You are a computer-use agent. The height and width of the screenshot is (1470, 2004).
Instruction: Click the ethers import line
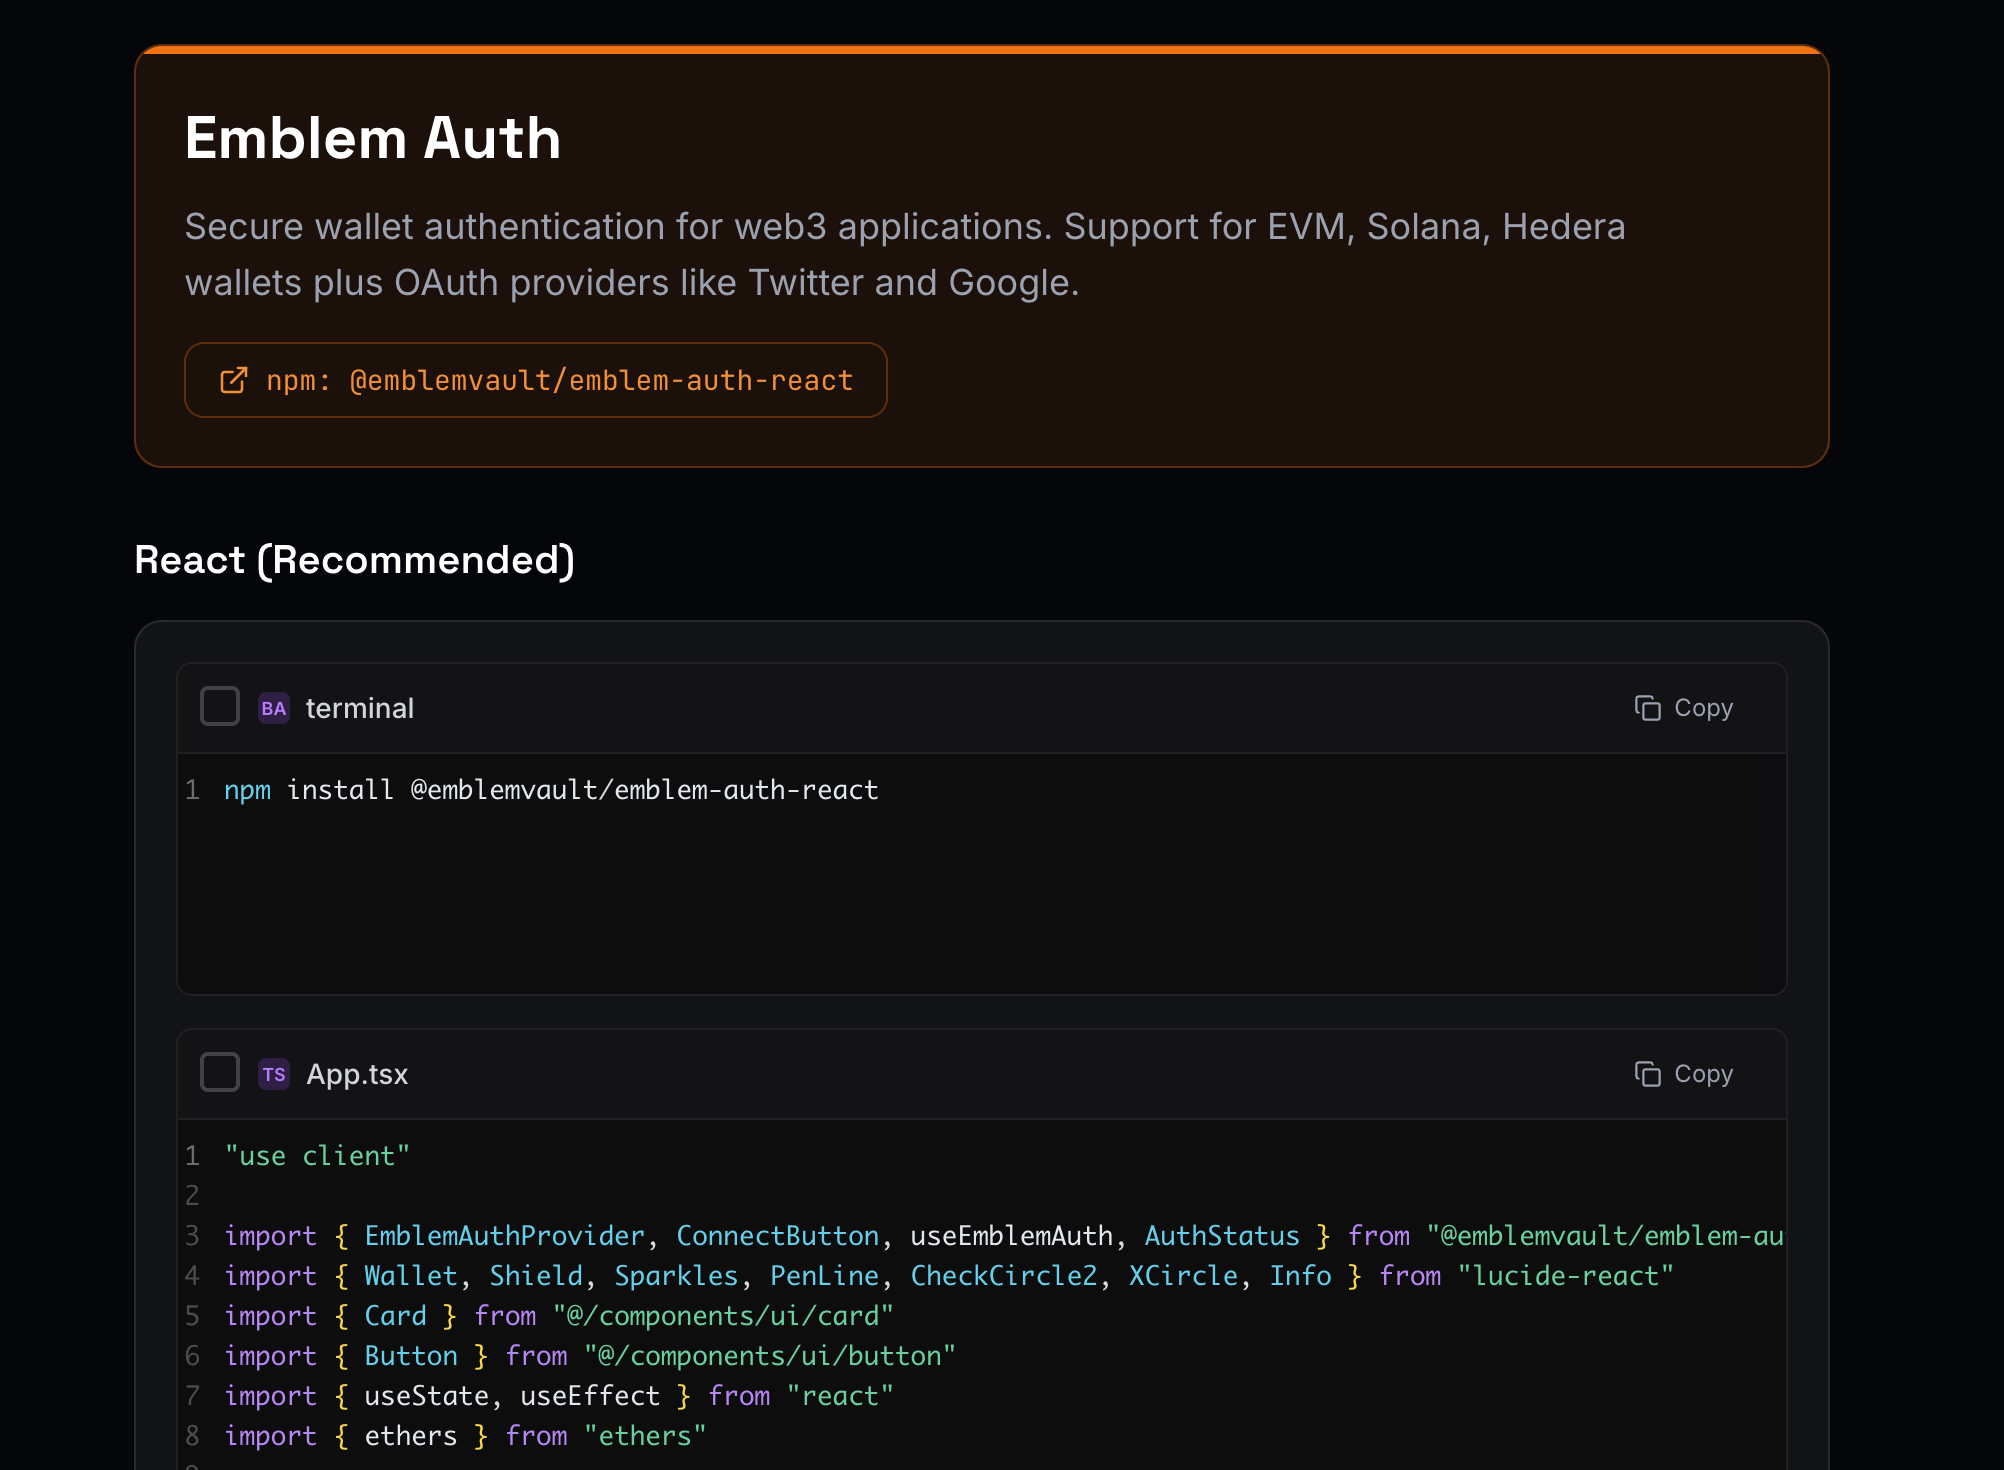(x=465, y=1436)
